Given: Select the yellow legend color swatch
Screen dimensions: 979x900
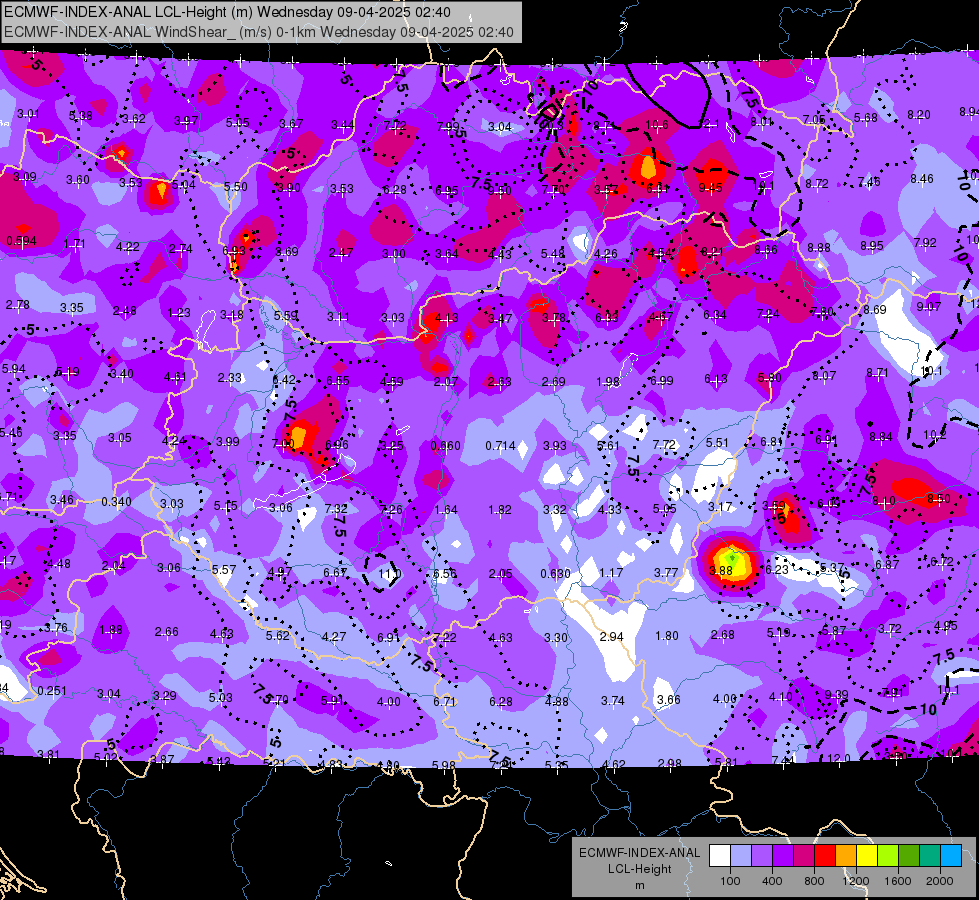Looking at the screenshot, I should 867,856.
